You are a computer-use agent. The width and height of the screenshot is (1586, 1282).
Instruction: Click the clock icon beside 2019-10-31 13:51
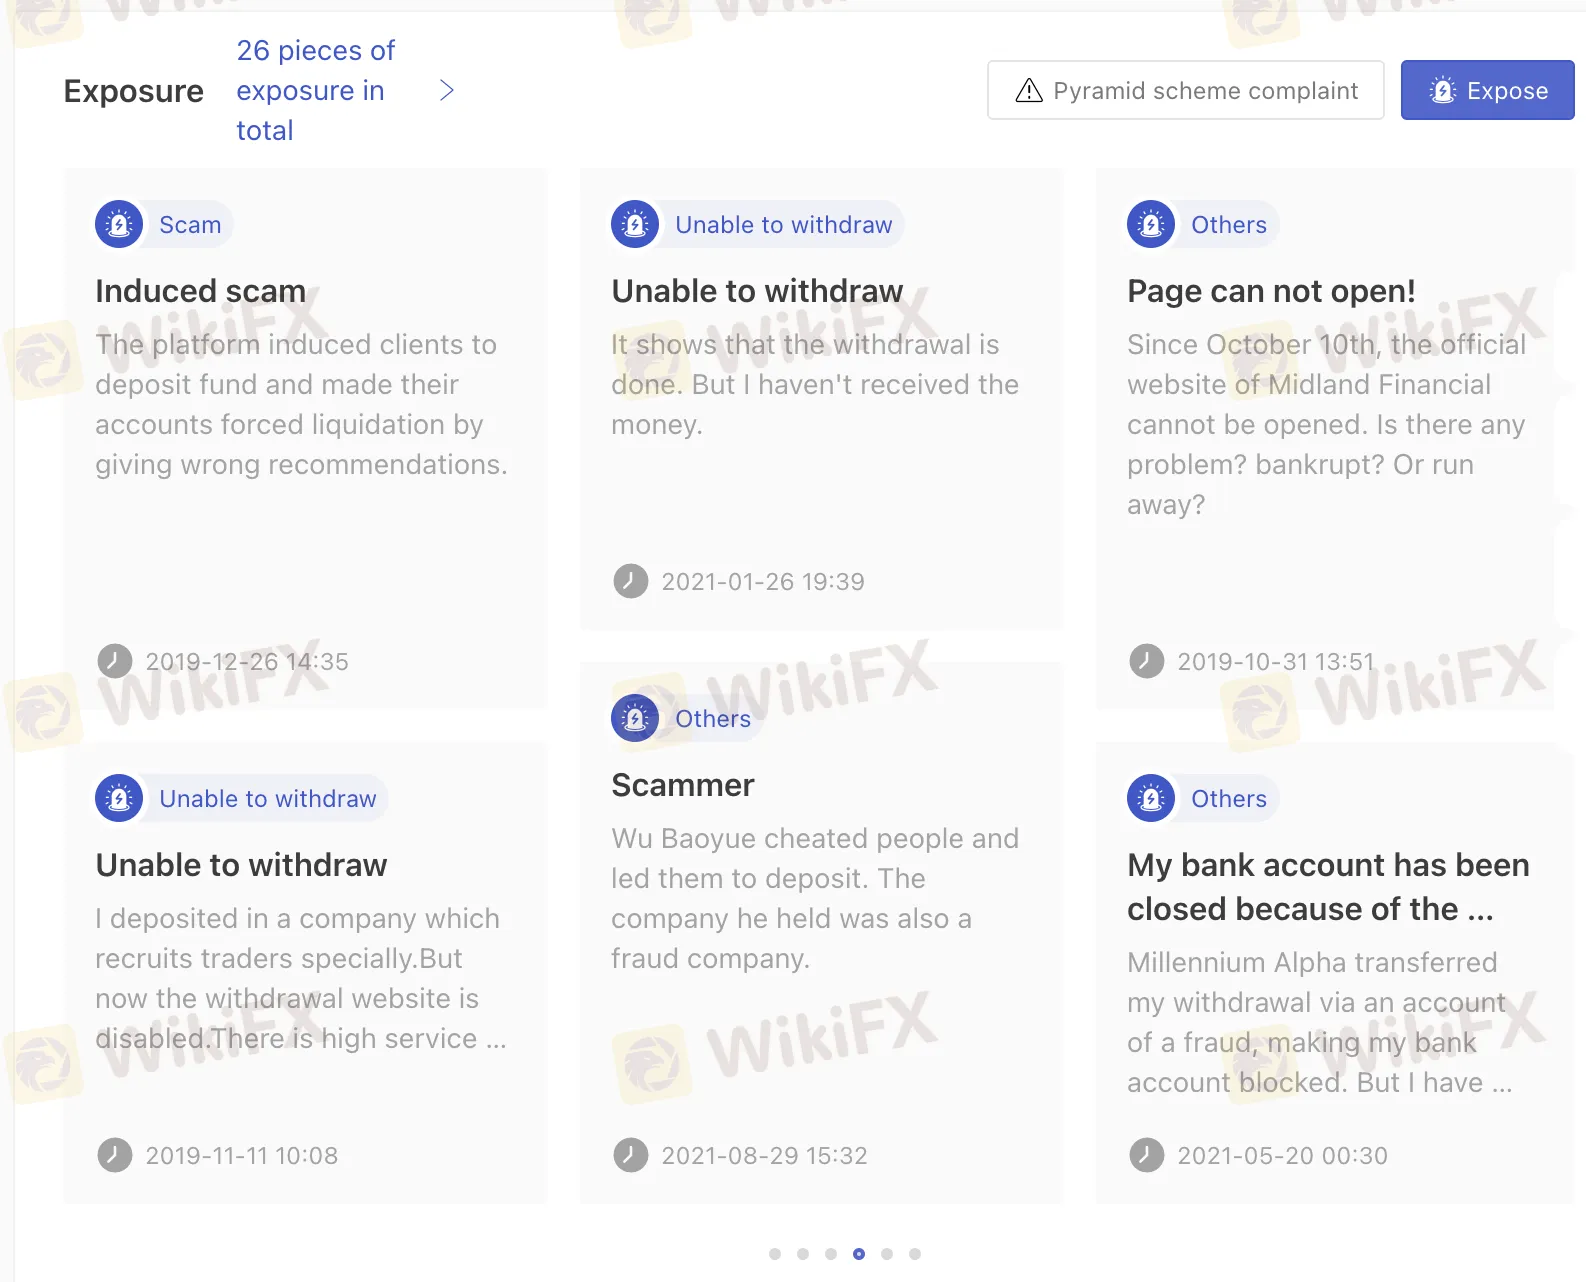click(x=1147, y=661)
